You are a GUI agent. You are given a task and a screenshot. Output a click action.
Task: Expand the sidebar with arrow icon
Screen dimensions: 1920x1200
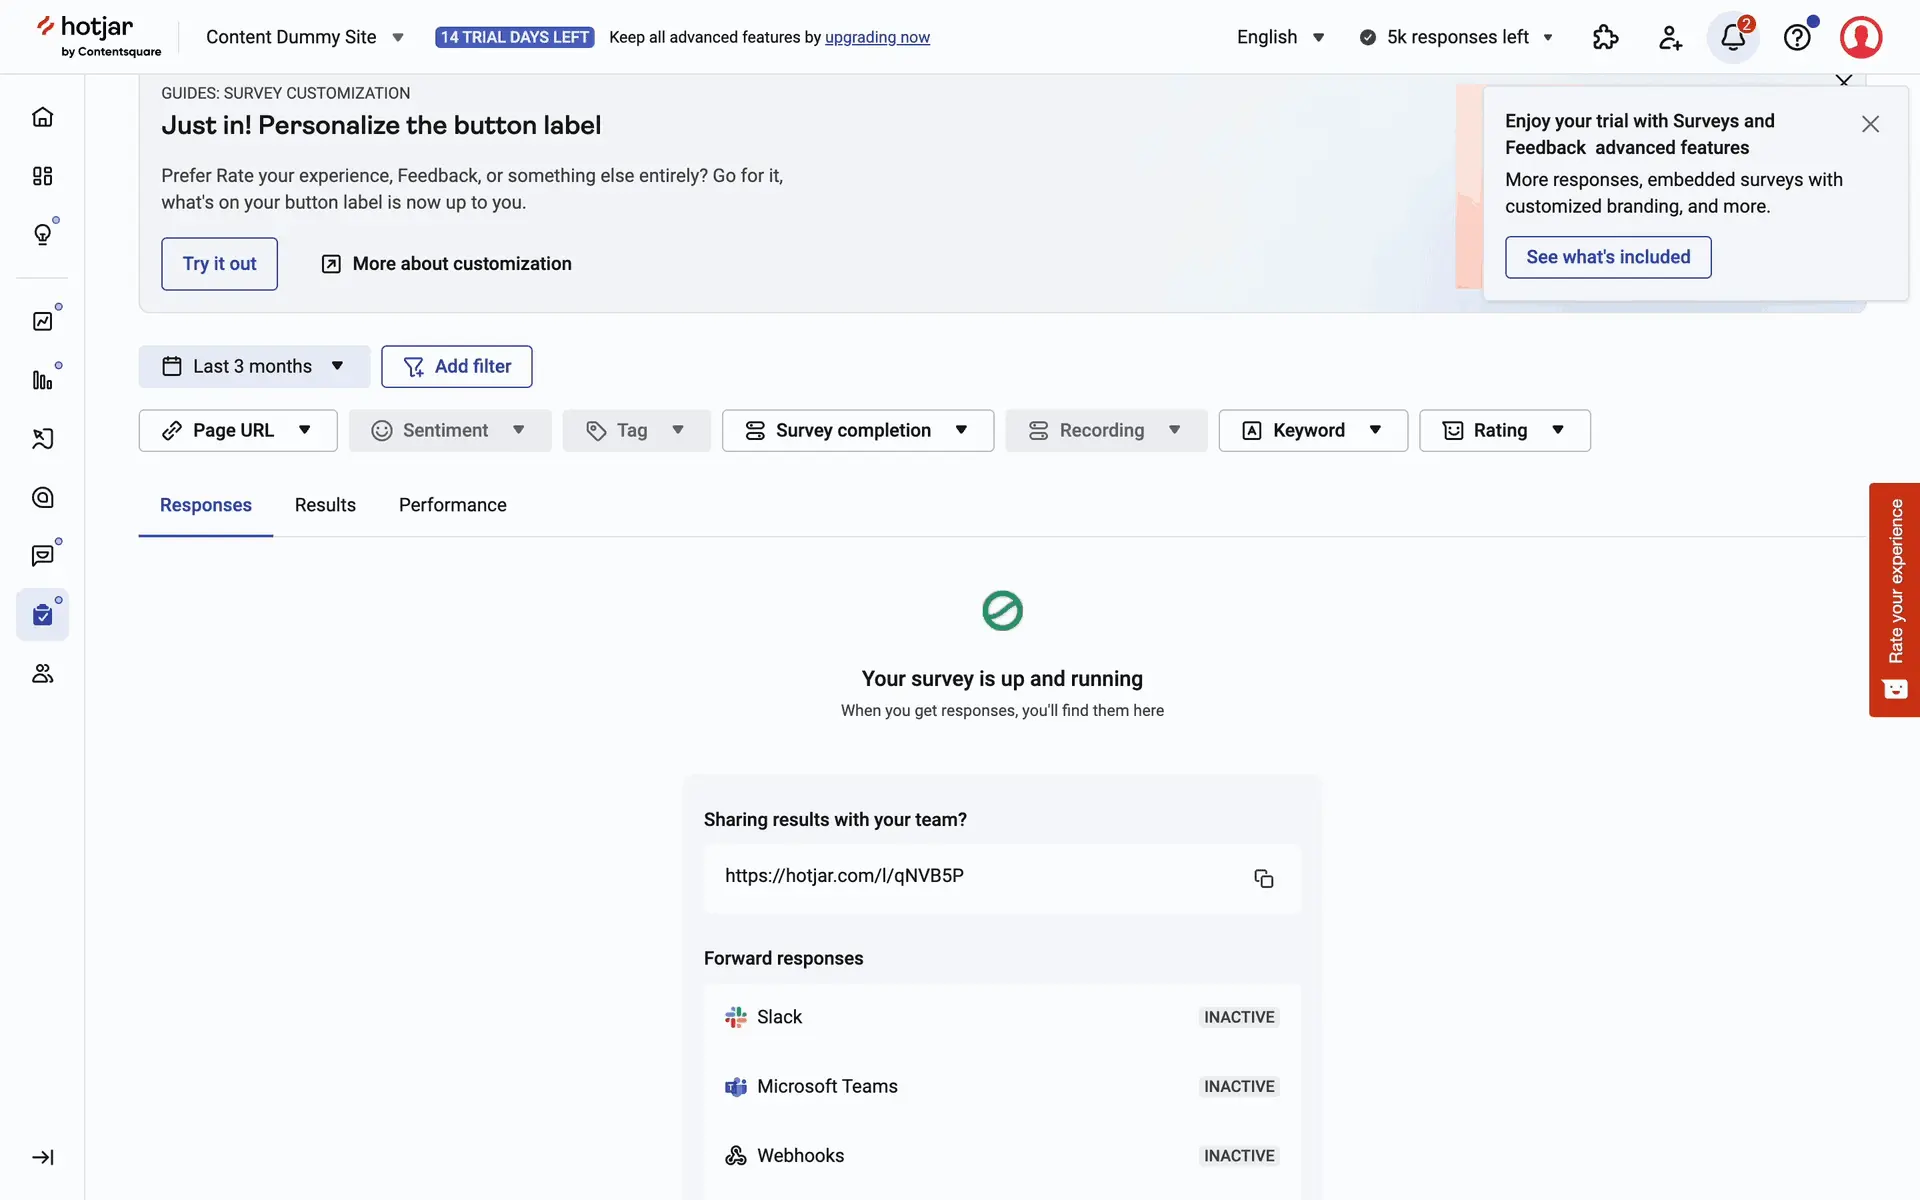[x=42, y=1157]
